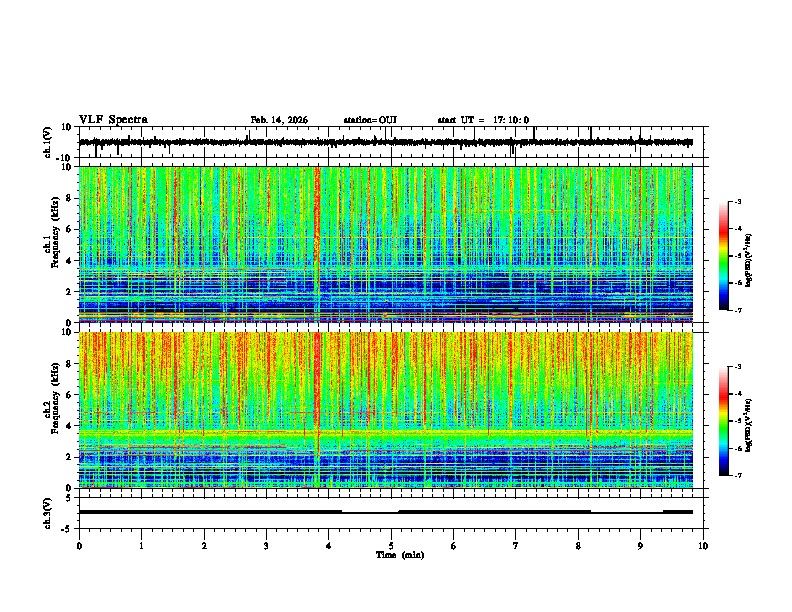The height and width of the screenshot is (612, 792).
Task: Click the time-axis tick label "5"
Action: click(x=391, y=546)
